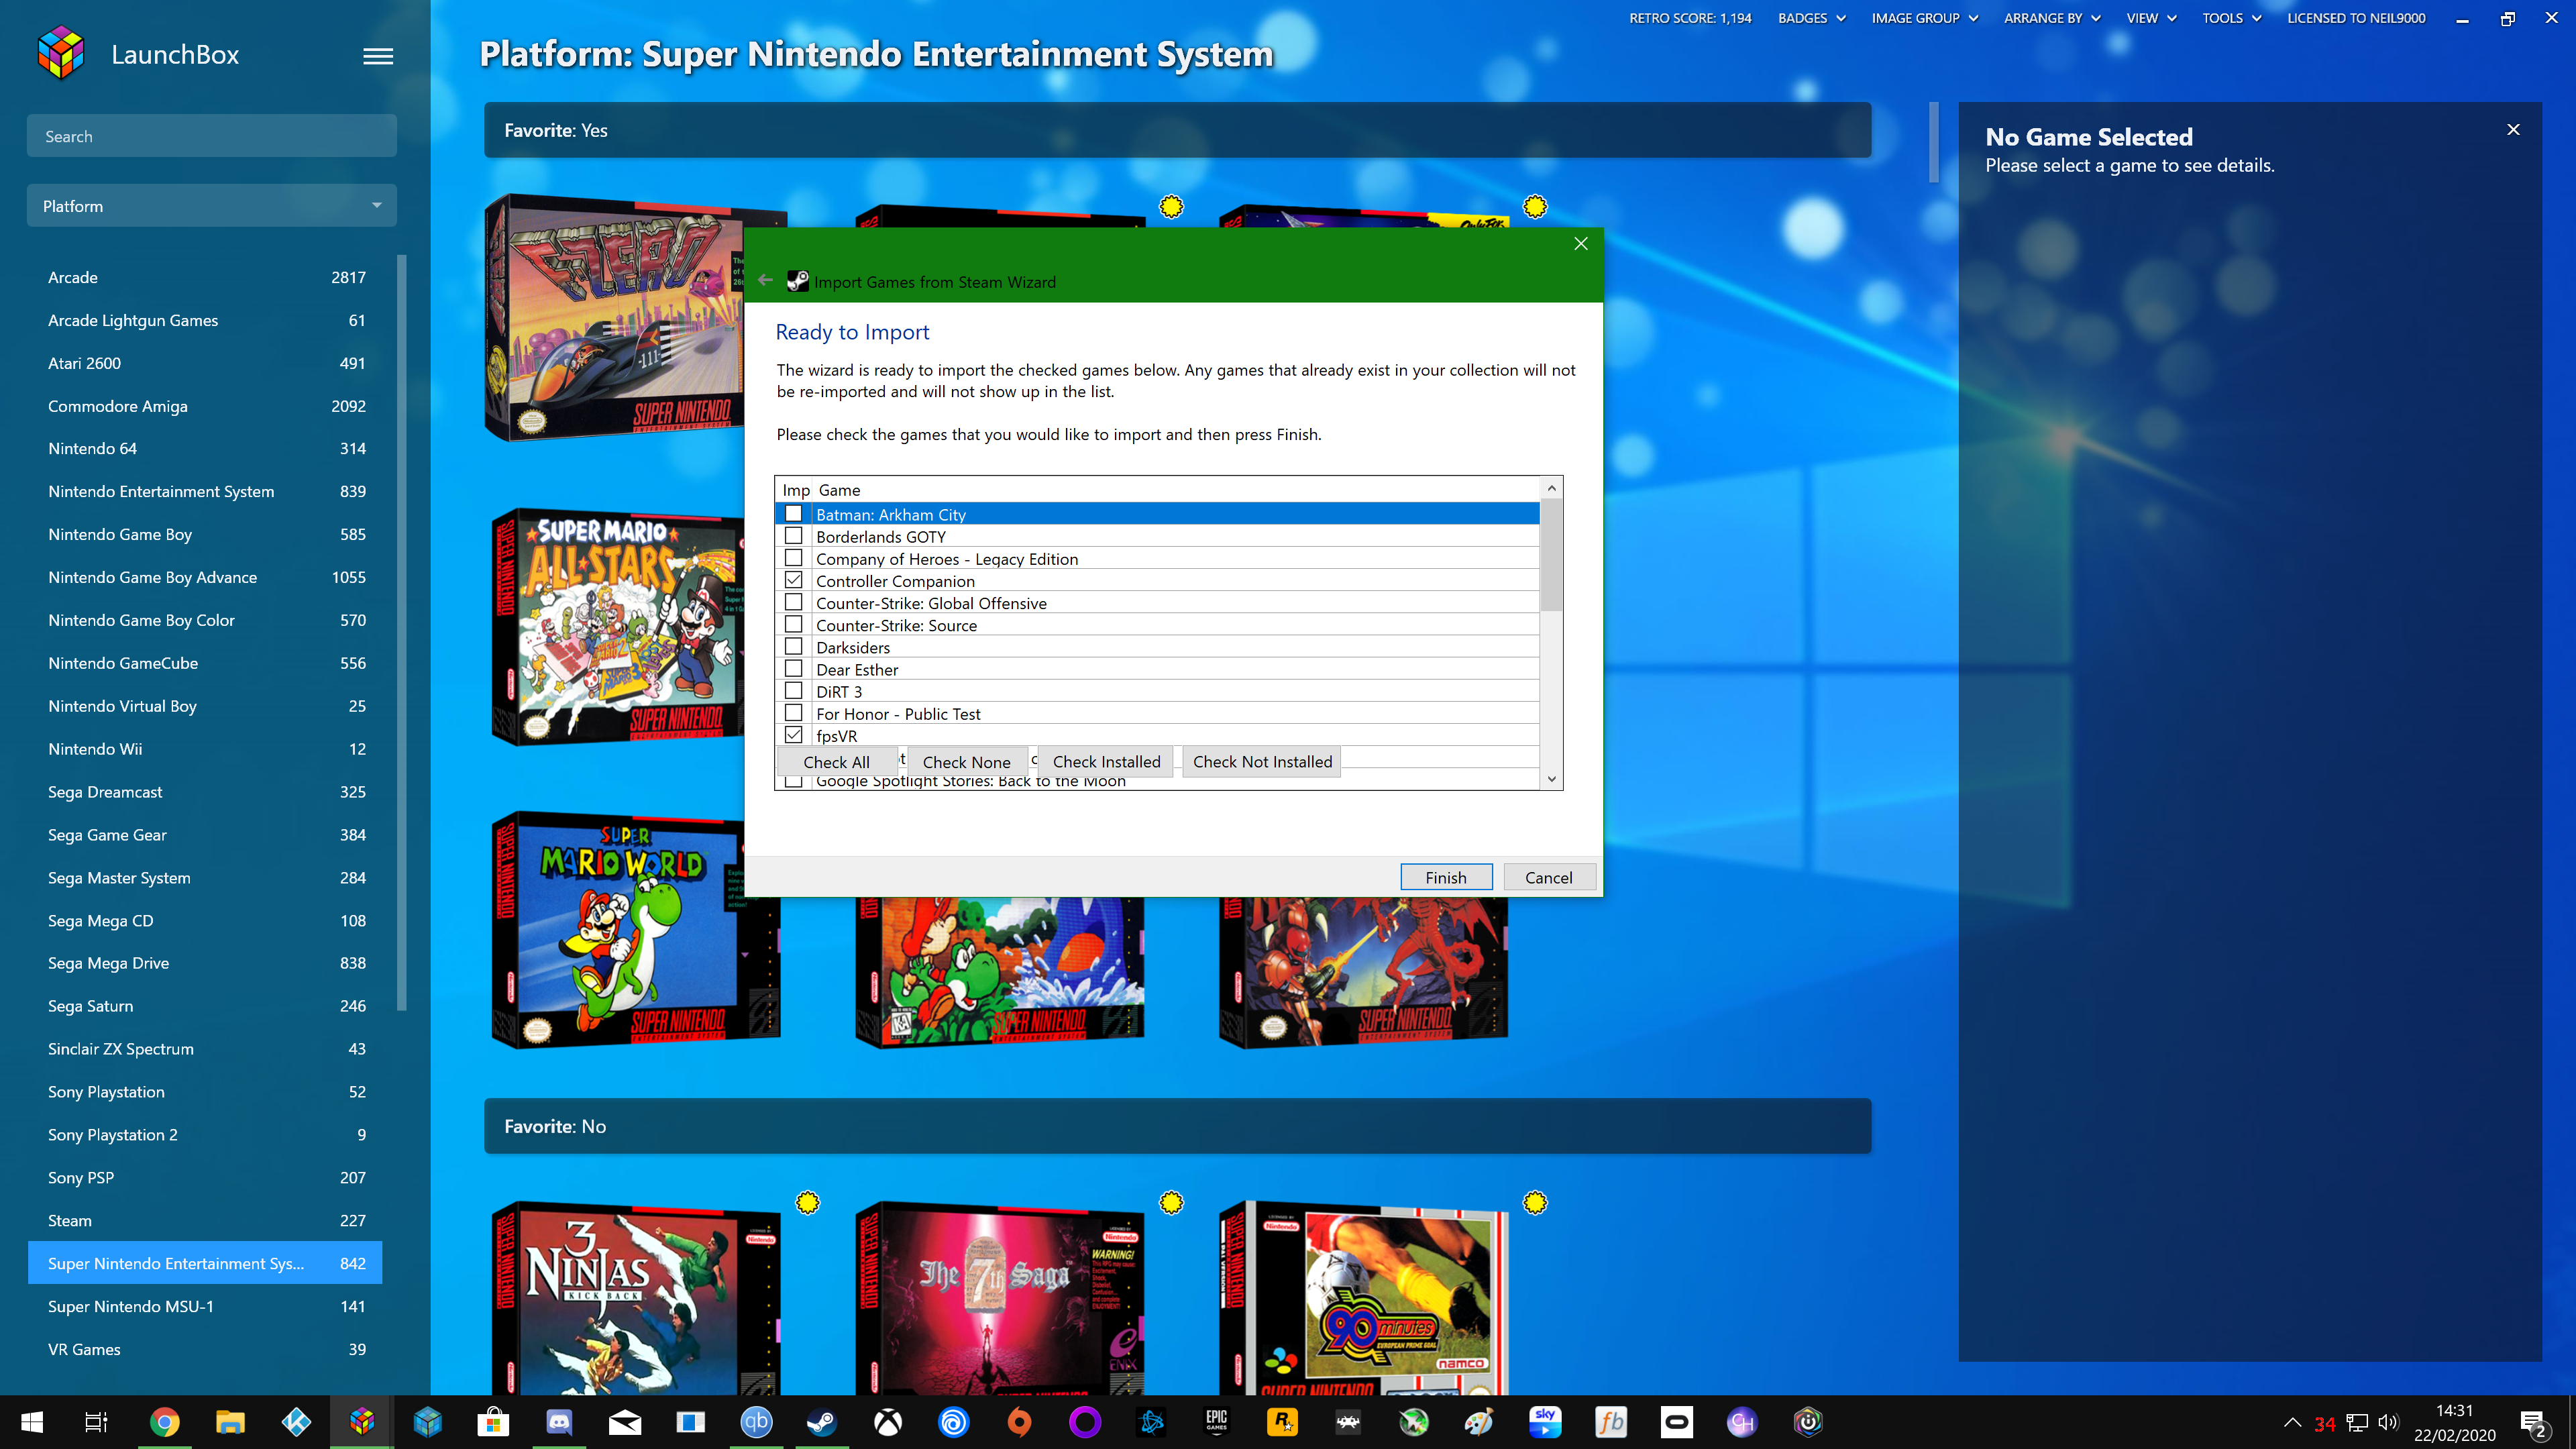Expand the Tools menu

point(2231,18)
